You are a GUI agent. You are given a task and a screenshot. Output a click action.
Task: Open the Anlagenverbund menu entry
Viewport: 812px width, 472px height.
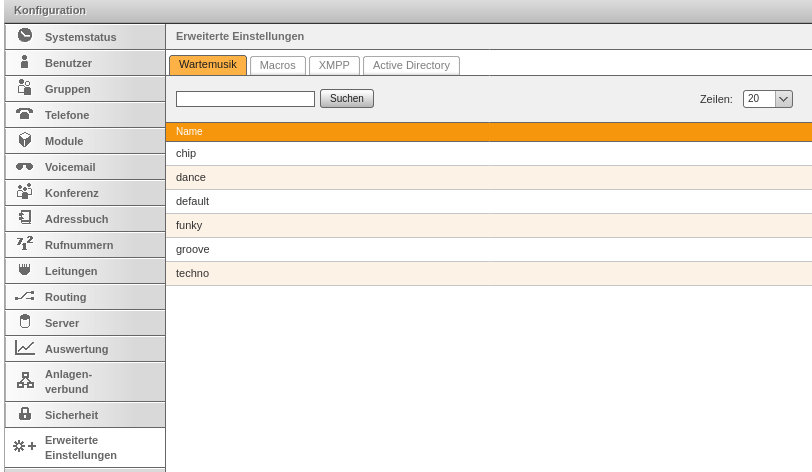tap(67, 381)
